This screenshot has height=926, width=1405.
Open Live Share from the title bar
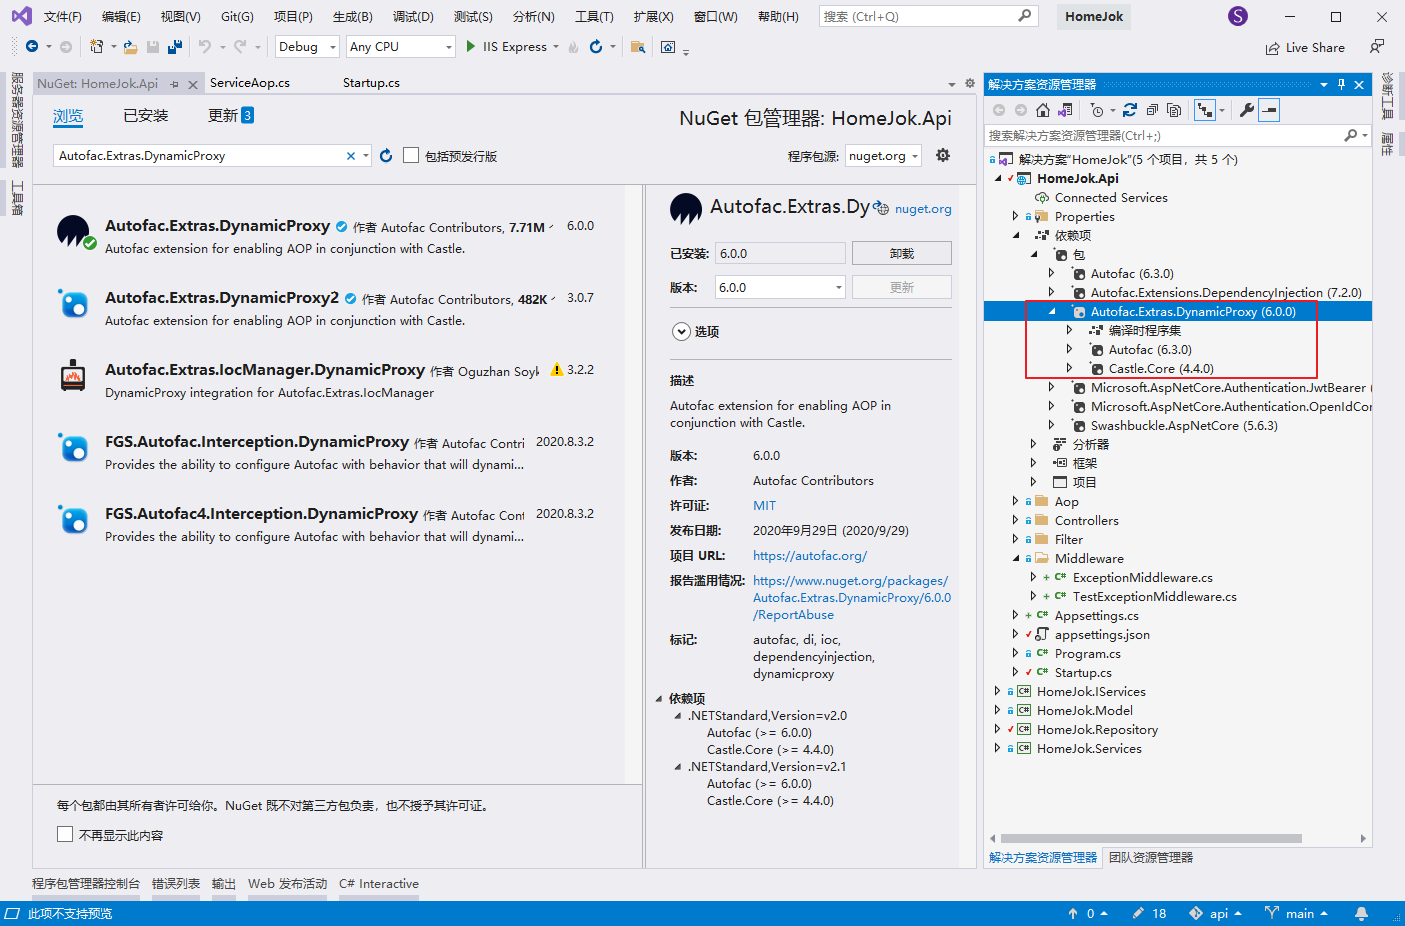[x=1305, y=48]
